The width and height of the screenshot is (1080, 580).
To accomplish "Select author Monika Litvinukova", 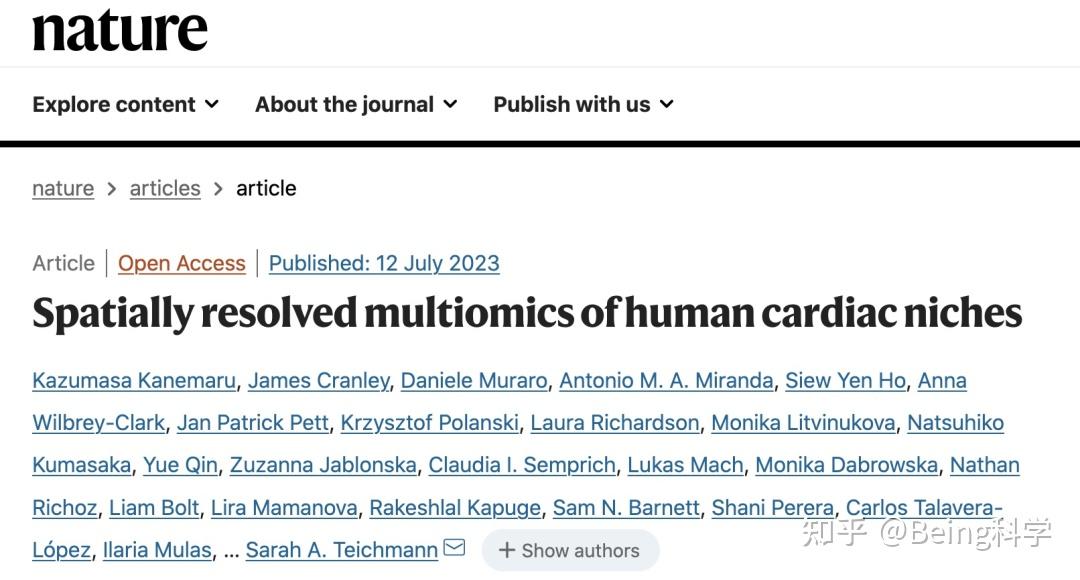I will tap(803, 422).
